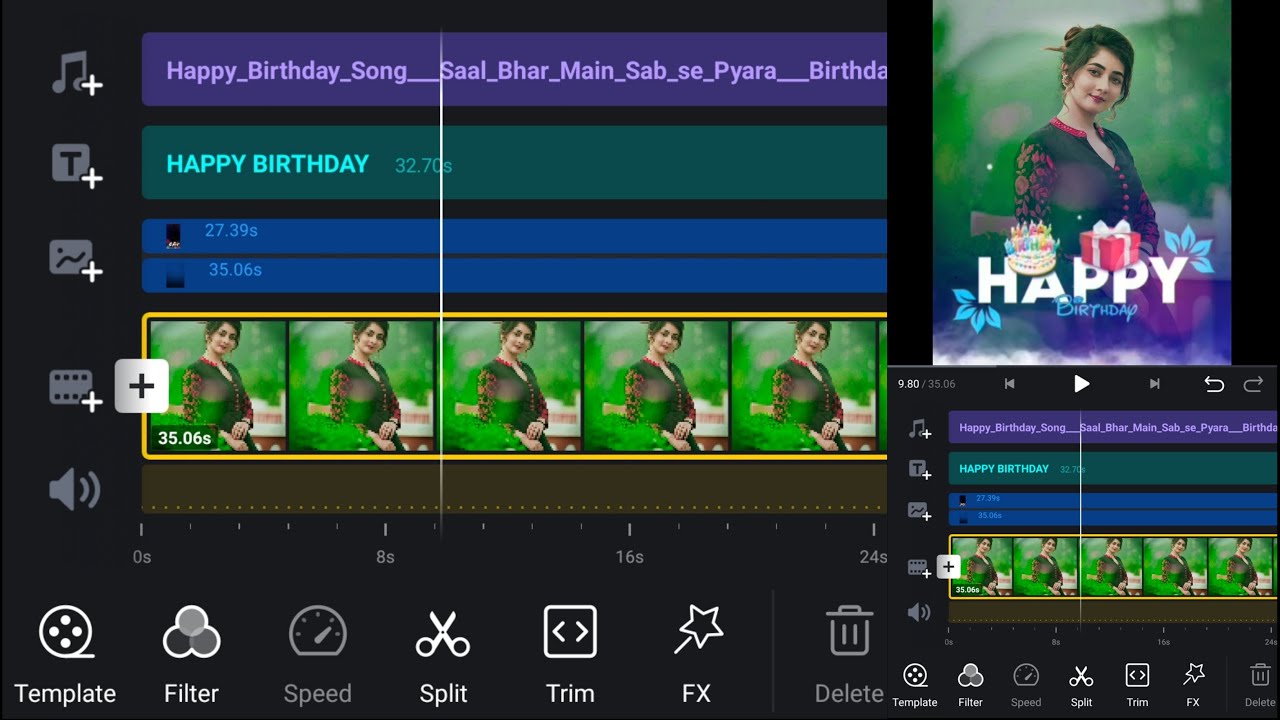Select Split in the small toolbar

coord(1081,686)
